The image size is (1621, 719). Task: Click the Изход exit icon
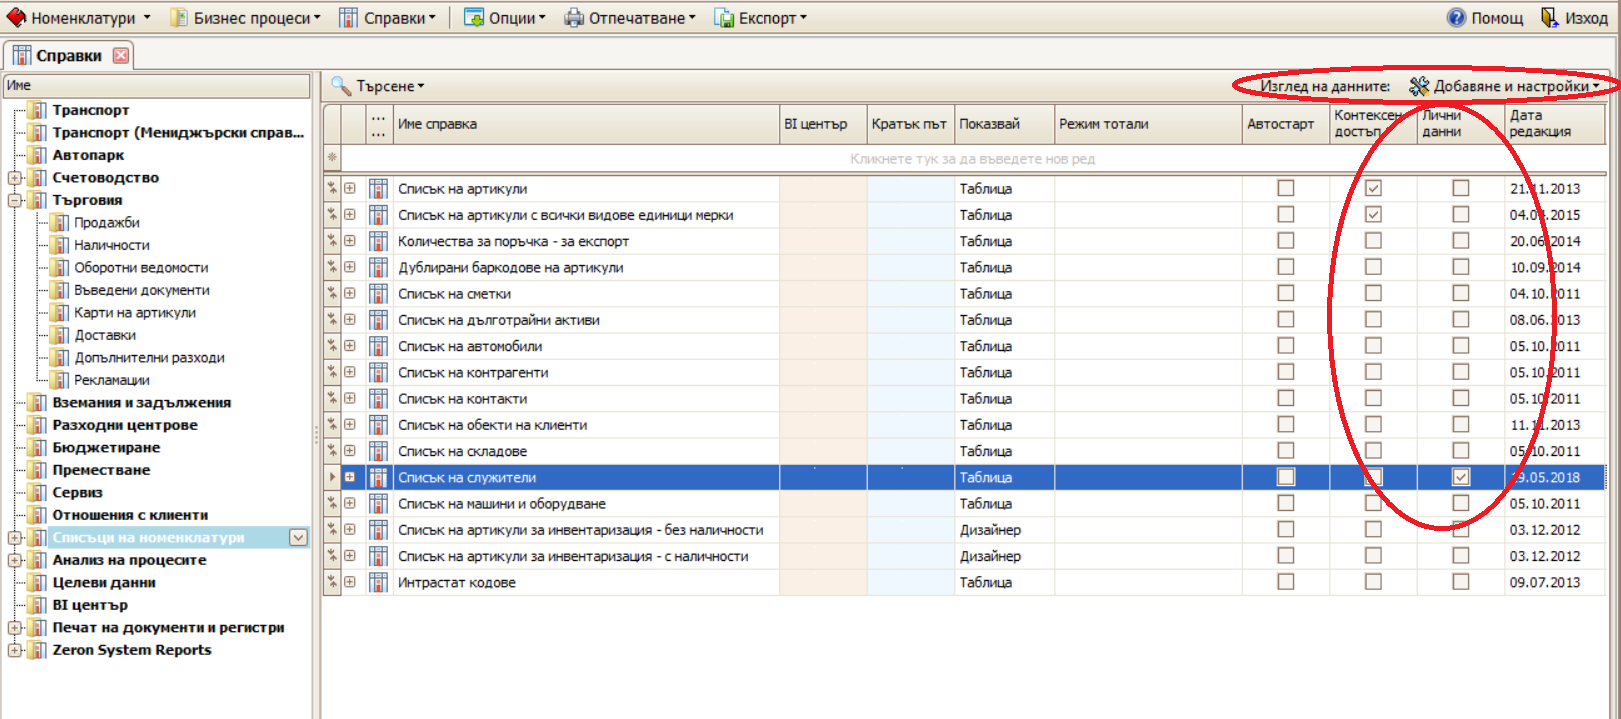(x=1549, y=18)
